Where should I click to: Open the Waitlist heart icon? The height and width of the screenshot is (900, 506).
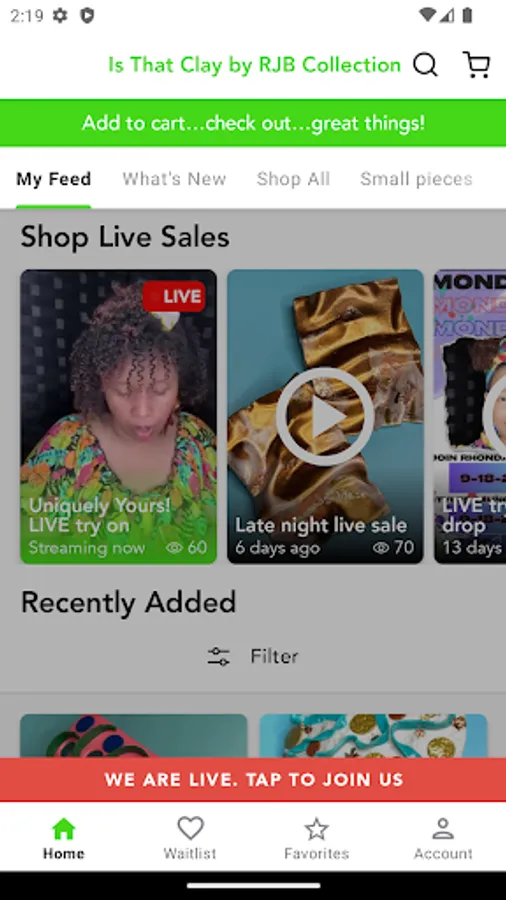coord(190,829)
